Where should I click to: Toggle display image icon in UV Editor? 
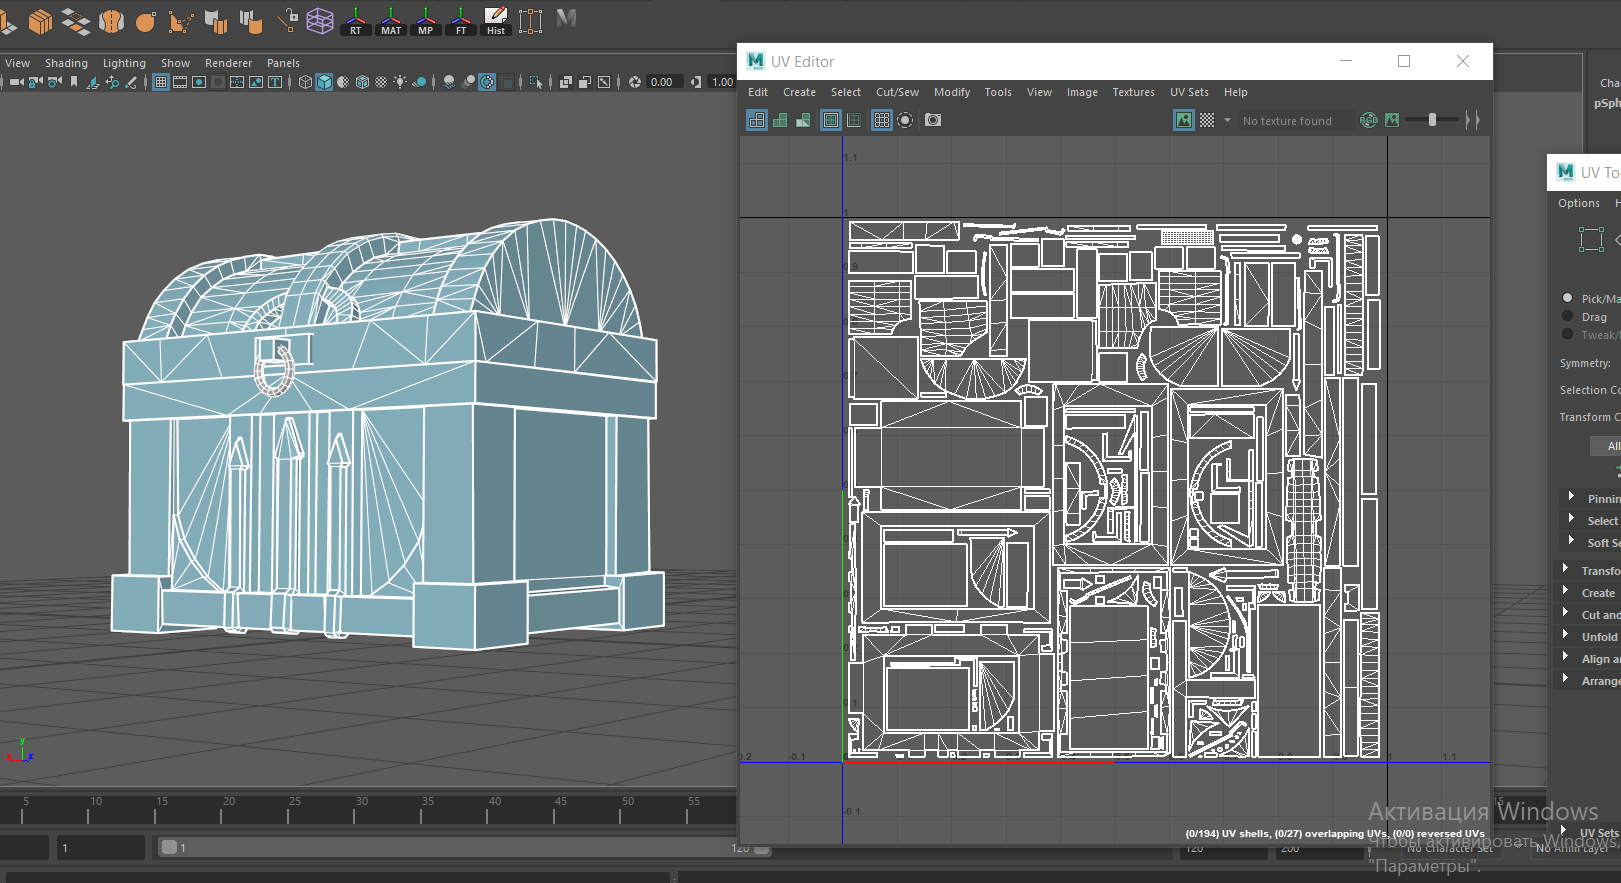[1184, 120]
